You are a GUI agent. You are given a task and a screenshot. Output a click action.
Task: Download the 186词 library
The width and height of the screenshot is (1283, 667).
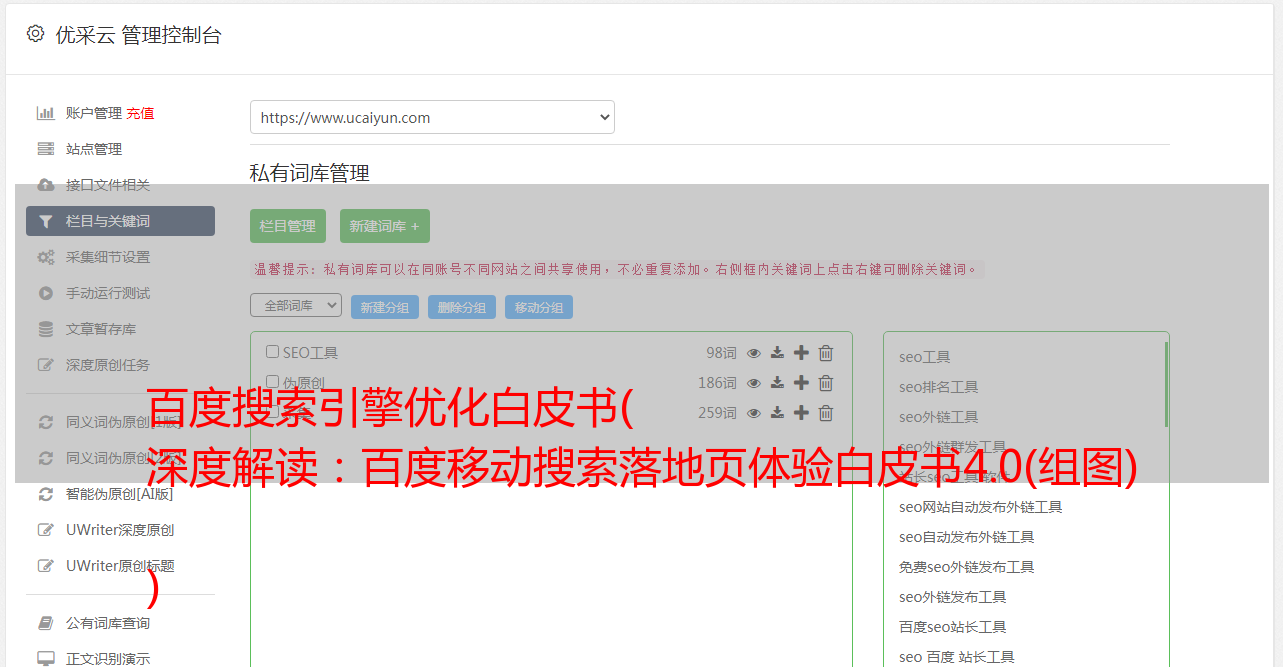[x=777, y=383]
